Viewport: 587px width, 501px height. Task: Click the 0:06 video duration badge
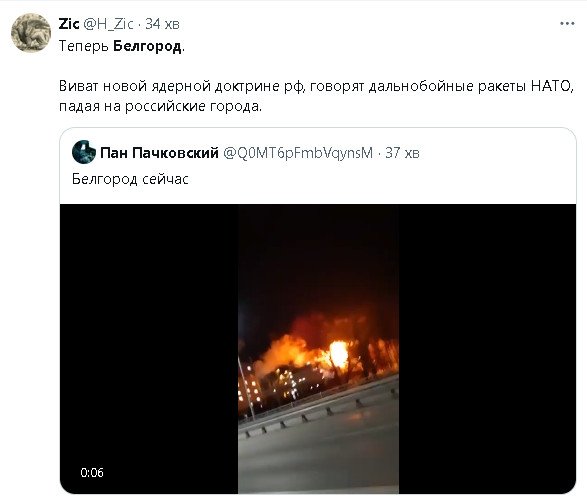tap(92, 472)
